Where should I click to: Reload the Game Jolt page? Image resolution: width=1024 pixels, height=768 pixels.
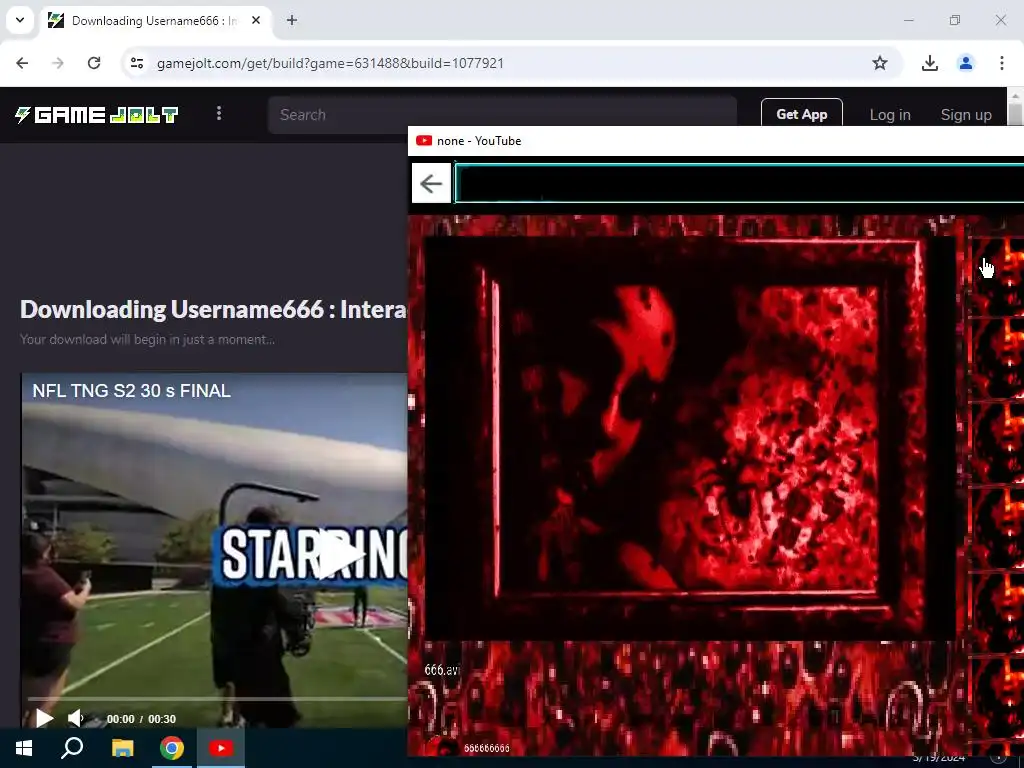pos(94,63)
